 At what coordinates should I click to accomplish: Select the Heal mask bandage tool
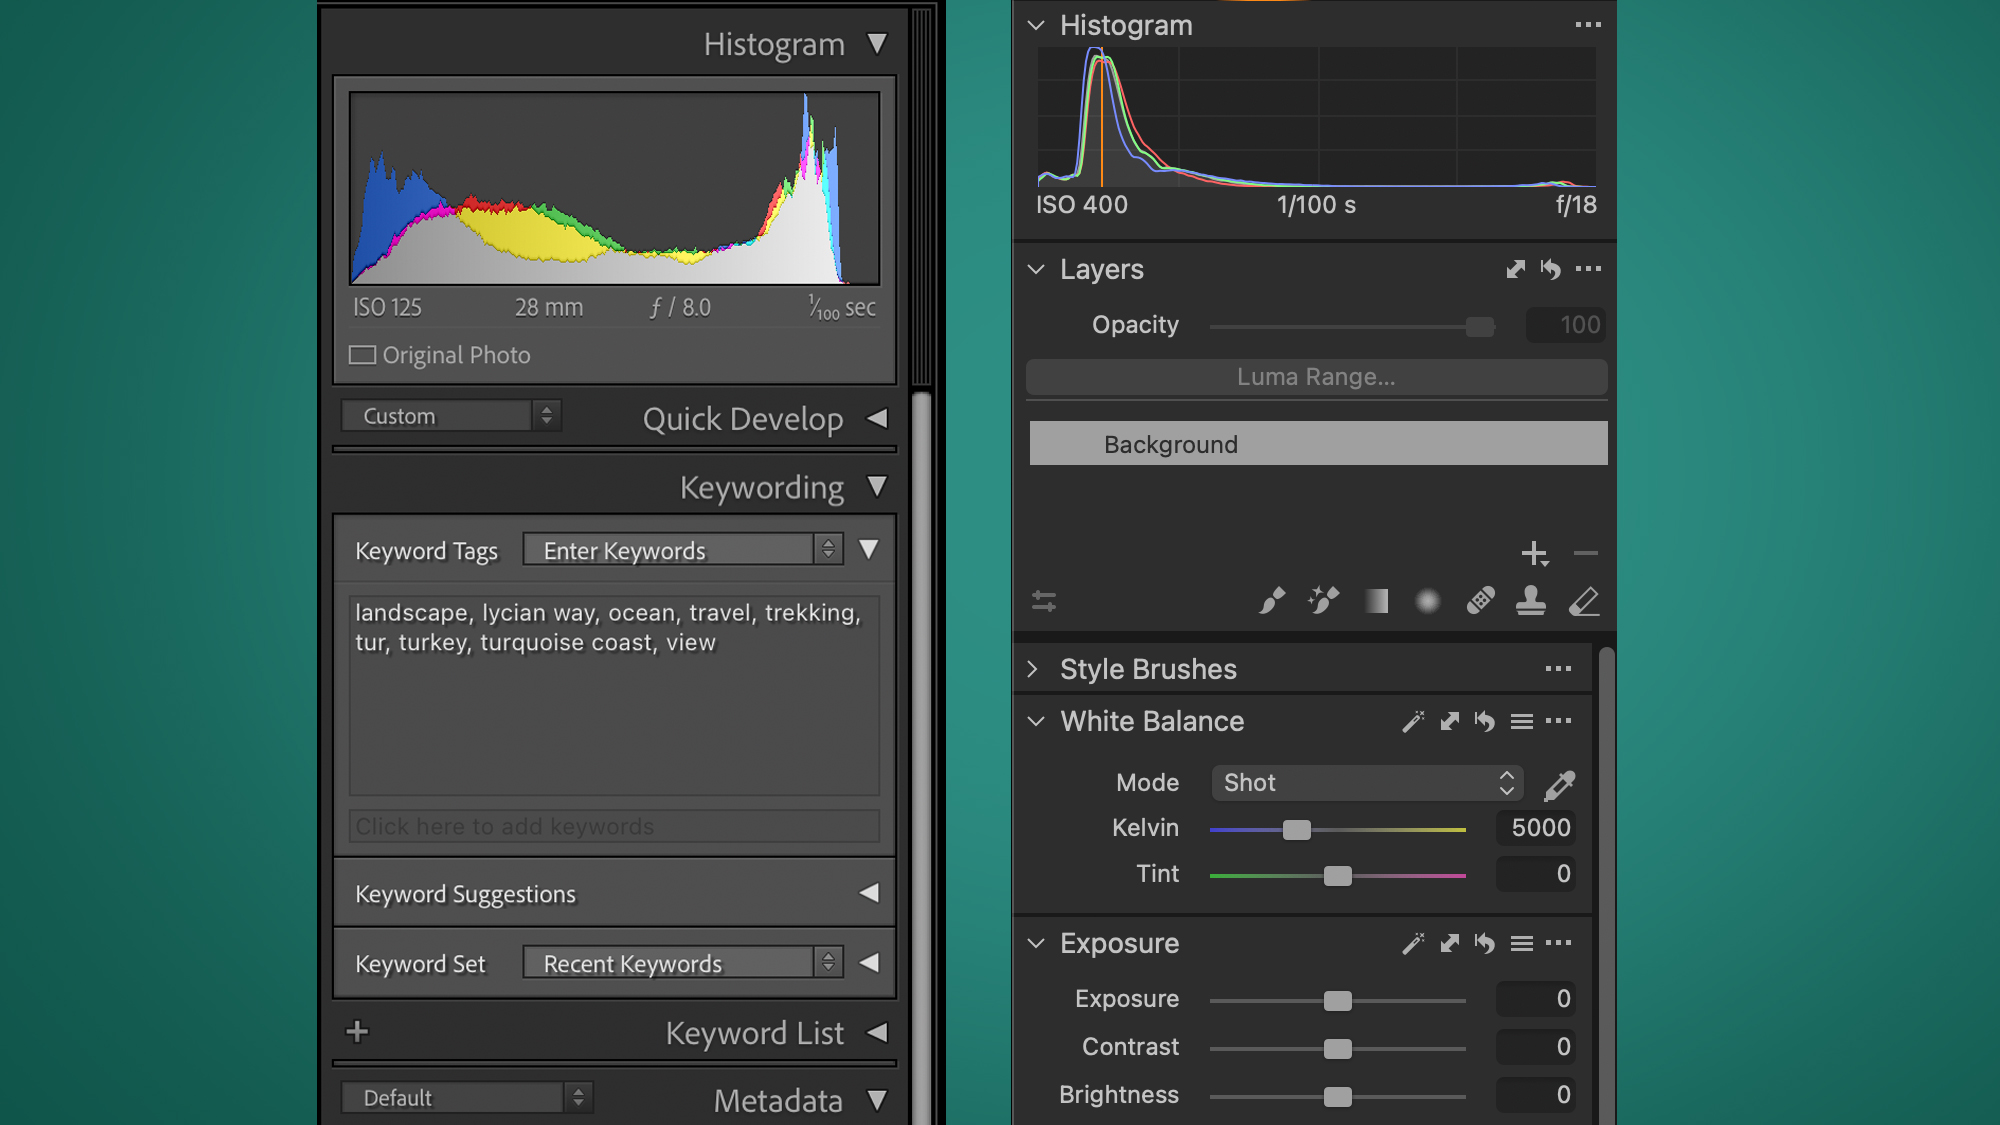point(1480,601)
